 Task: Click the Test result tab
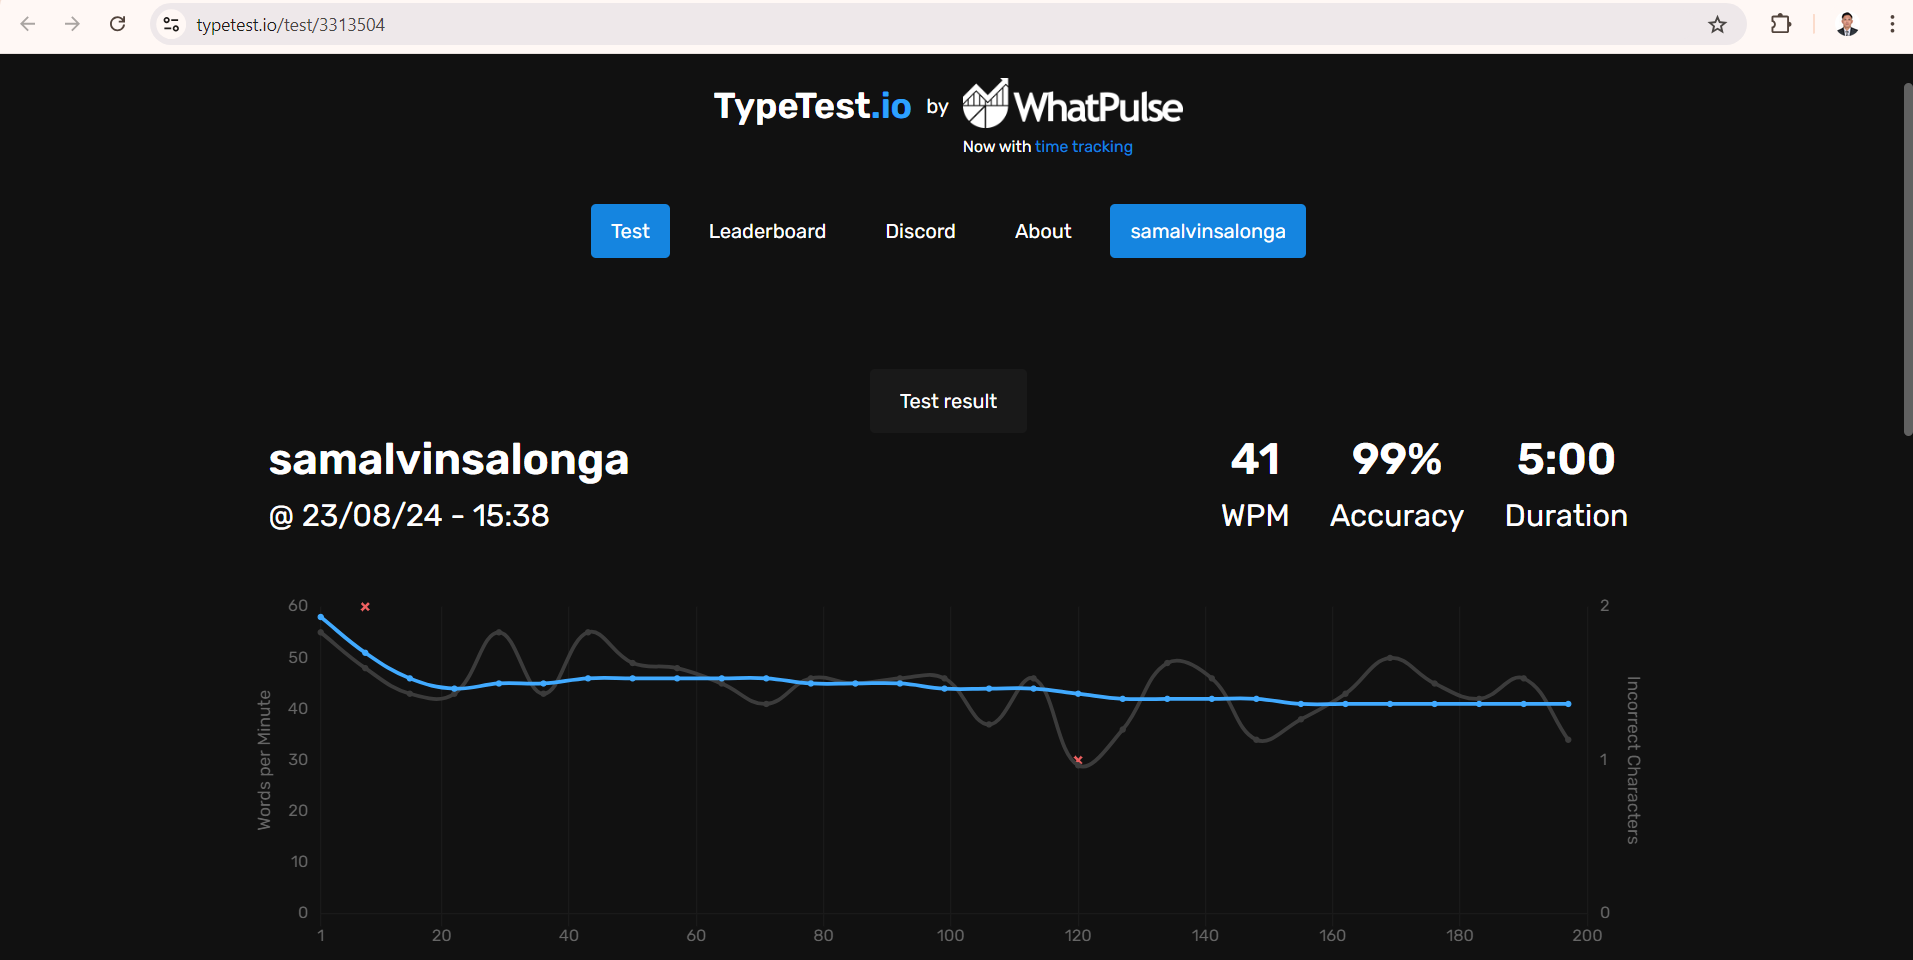[948, 401]
